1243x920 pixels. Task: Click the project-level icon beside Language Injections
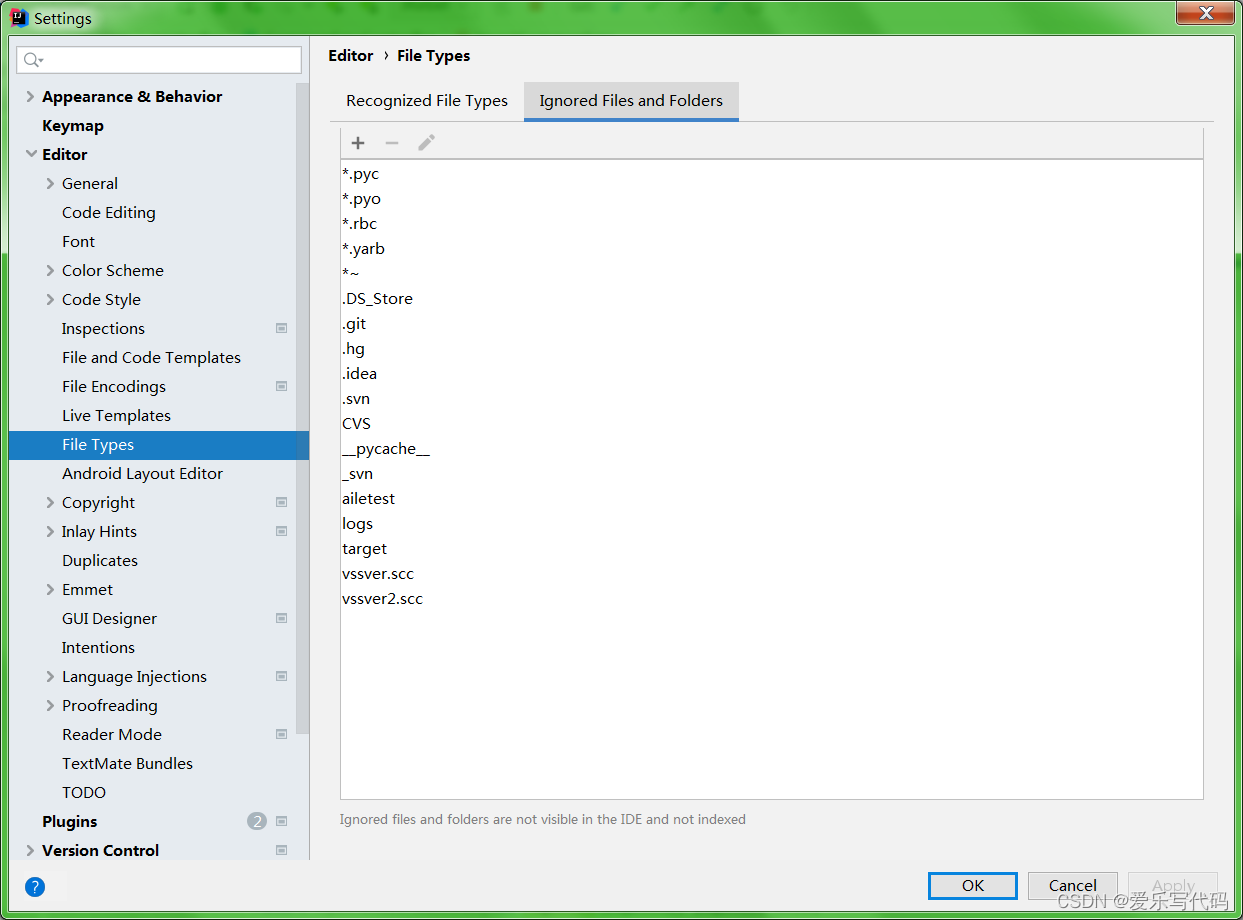click(x=282, y=676)
